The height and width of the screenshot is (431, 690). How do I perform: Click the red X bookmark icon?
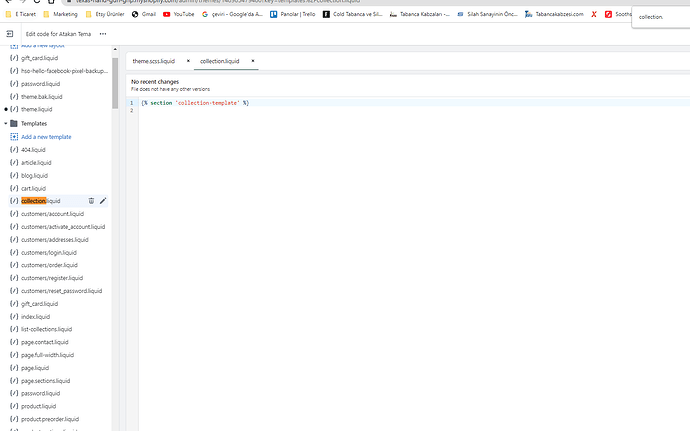594,14
